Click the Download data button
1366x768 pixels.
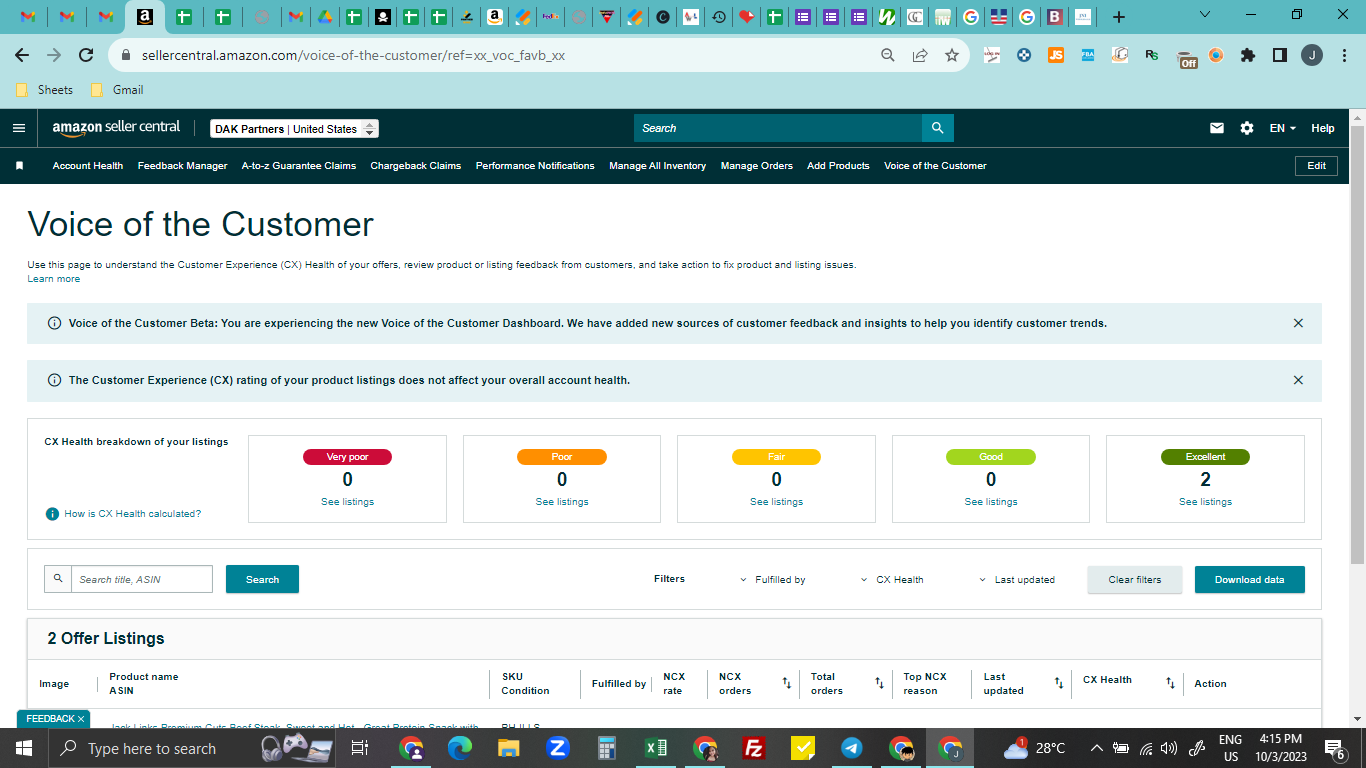pyautogui.click(x=1250, y=580)
